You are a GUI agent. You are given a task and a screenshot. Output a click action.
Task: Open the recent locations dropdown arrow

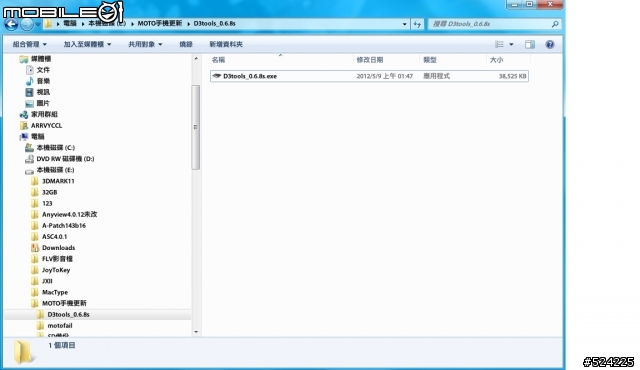(x=38, y=24)
